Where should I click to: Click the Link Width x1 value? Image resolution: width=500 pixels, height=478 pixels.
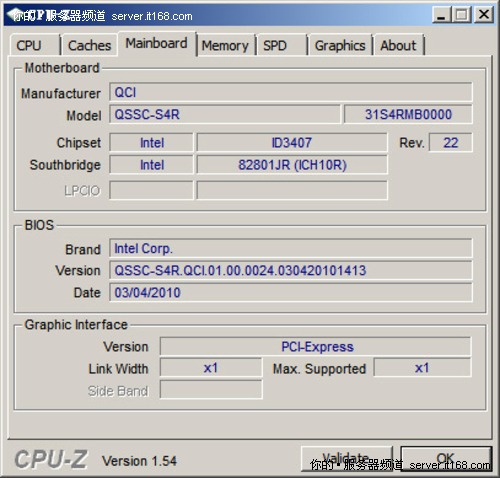211,368
